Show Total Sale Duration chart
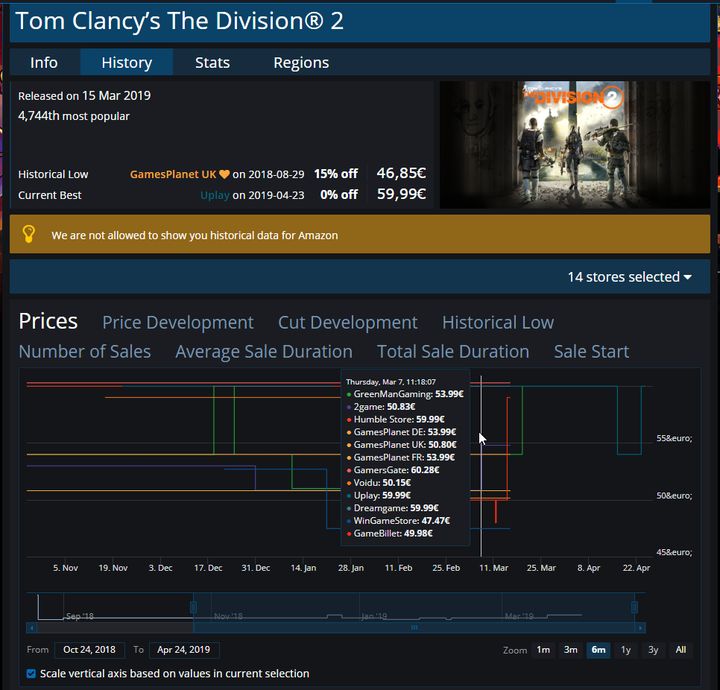This screenshot has width=720, height=690. [x=453, y=352]
